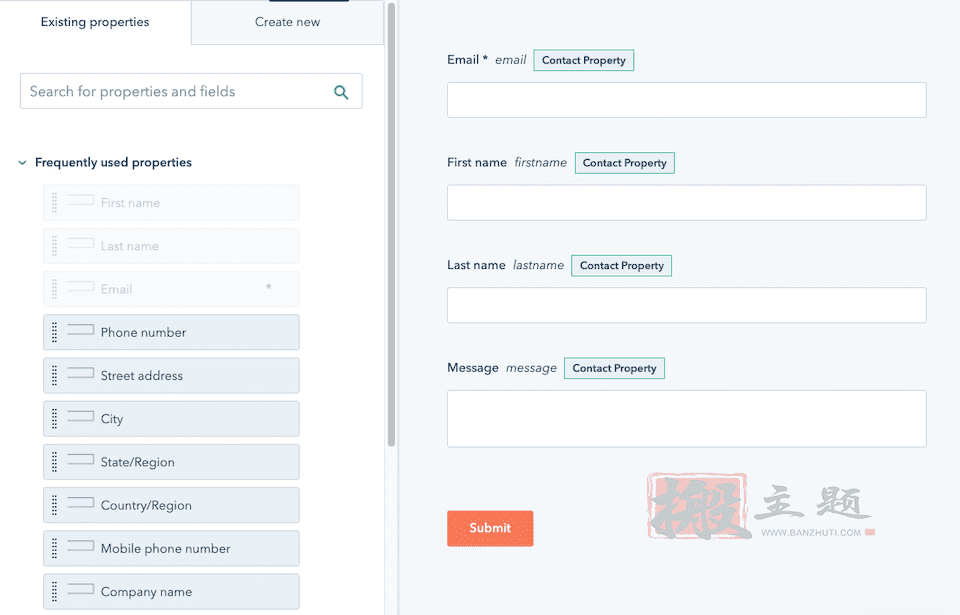The image size is (960, 615).
Task: Click the properties panel vertical scrollbar
Action: pyautogui.click(x=391, y=224)
